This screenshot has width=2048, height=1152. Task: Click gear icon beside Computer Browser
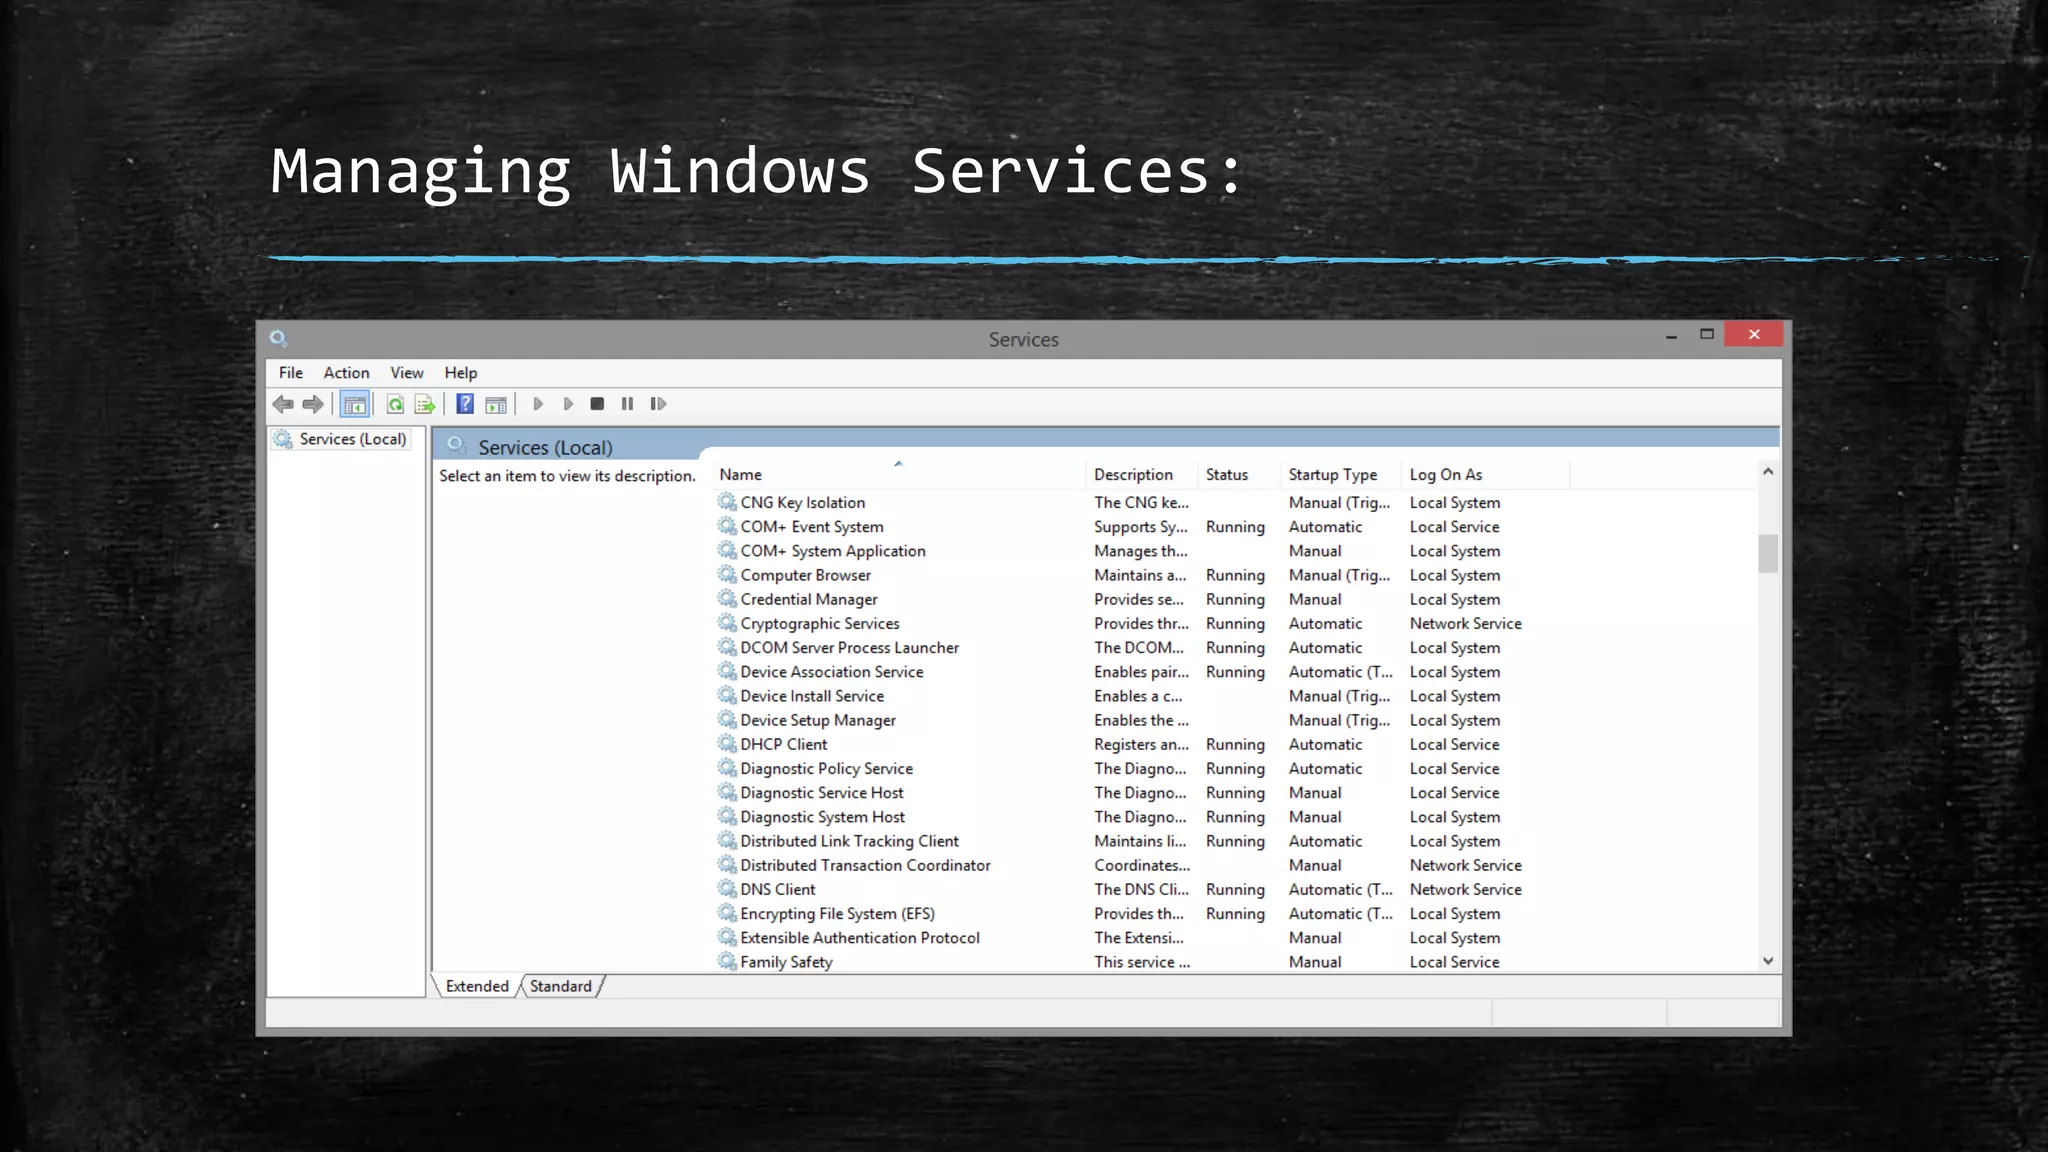tap(727, 575)
